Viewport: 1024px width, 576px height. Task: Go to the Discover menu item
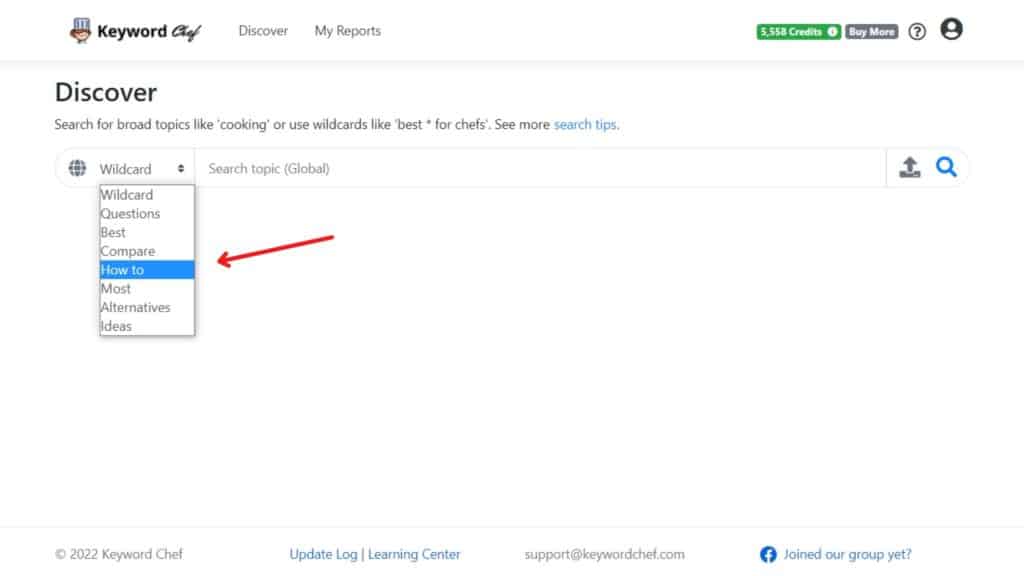click(262, 31)
